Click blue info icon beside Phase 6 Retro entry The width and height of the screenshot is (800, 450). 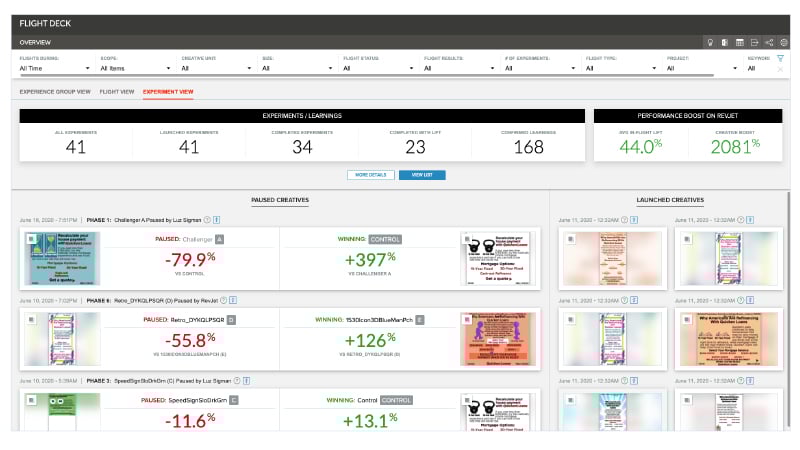[234, 298]
